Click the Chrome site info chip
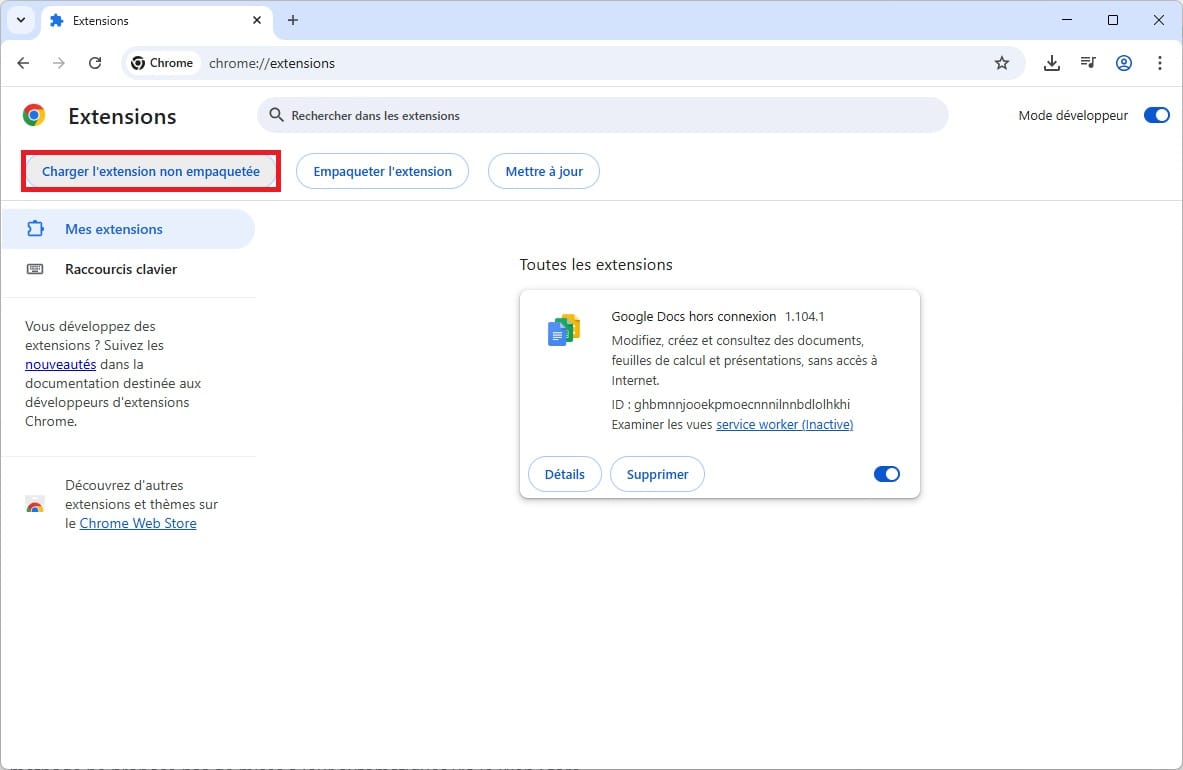Image resolution: width=1183 pixels, height=770 pixels. (162, 63)
